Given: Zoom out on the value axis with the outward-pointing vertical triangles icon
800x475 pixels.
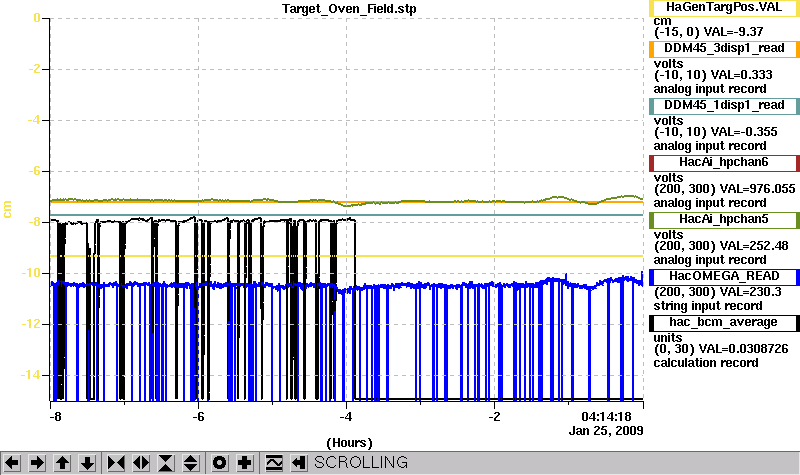Looking at the screenshot, I should coord(191,463).
